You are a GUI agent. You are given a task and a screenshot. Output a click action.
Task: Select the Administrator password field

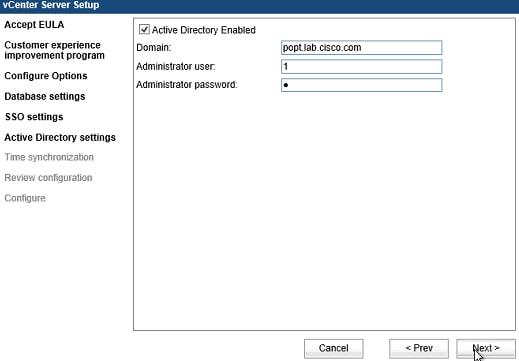click(362, 85)
